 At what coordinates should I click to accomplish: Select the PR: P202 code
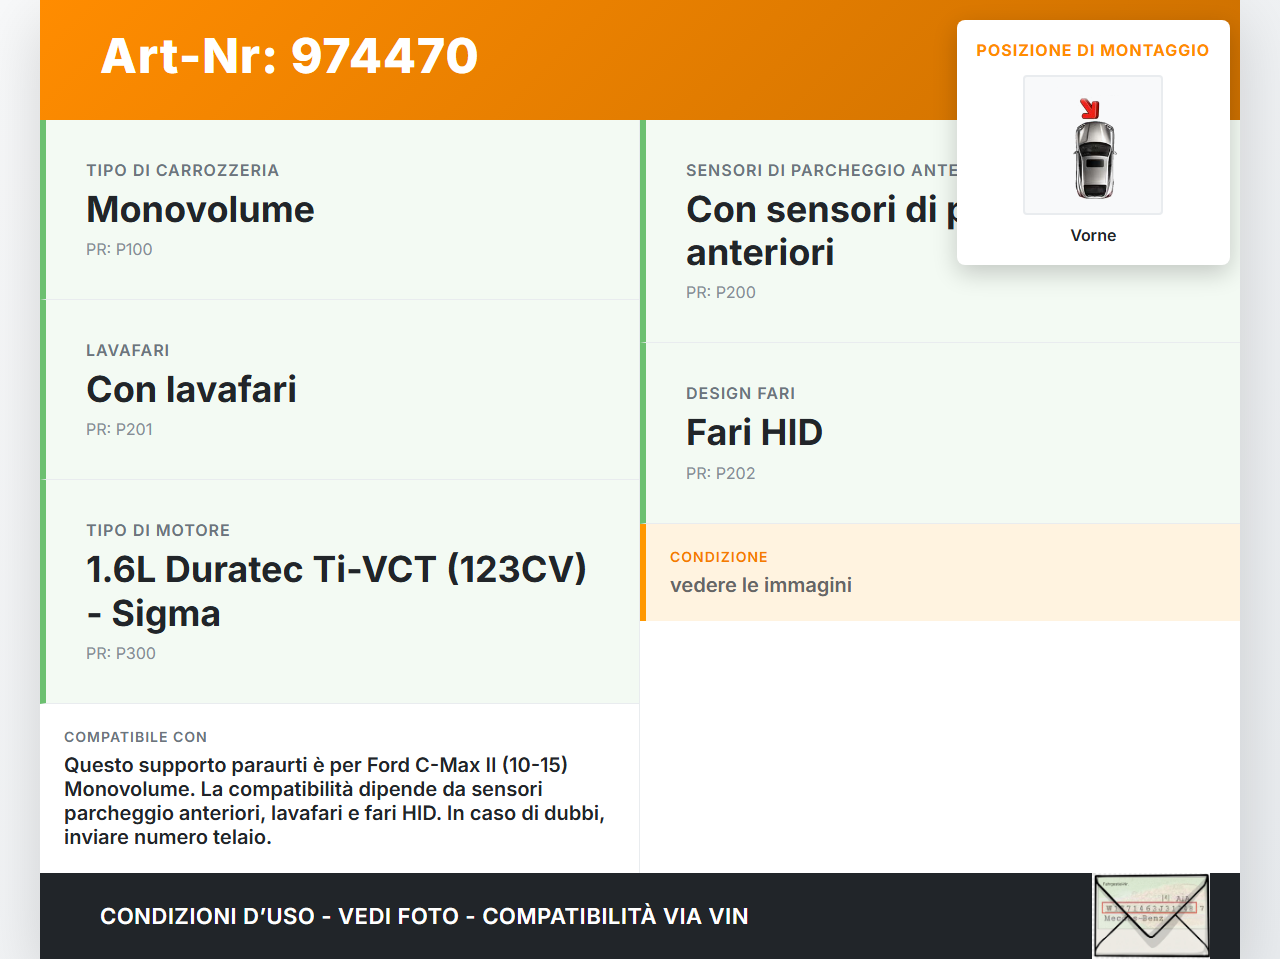coord(720,473)
